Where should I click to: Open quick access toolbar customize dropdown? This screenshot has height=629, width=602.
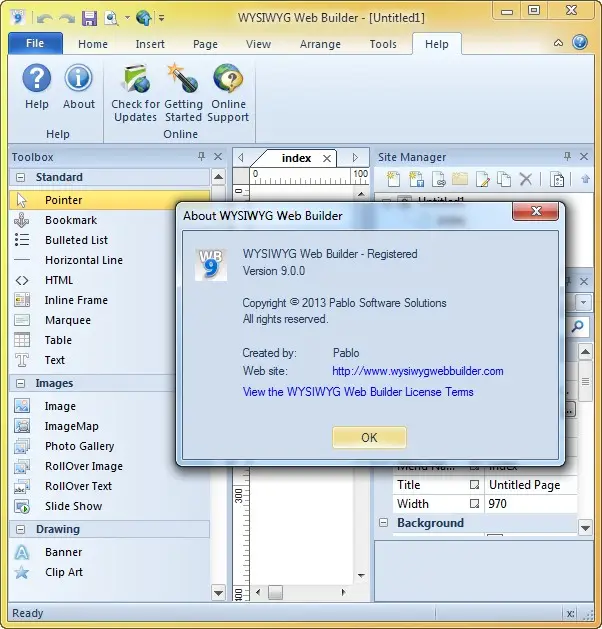point(161,18)
